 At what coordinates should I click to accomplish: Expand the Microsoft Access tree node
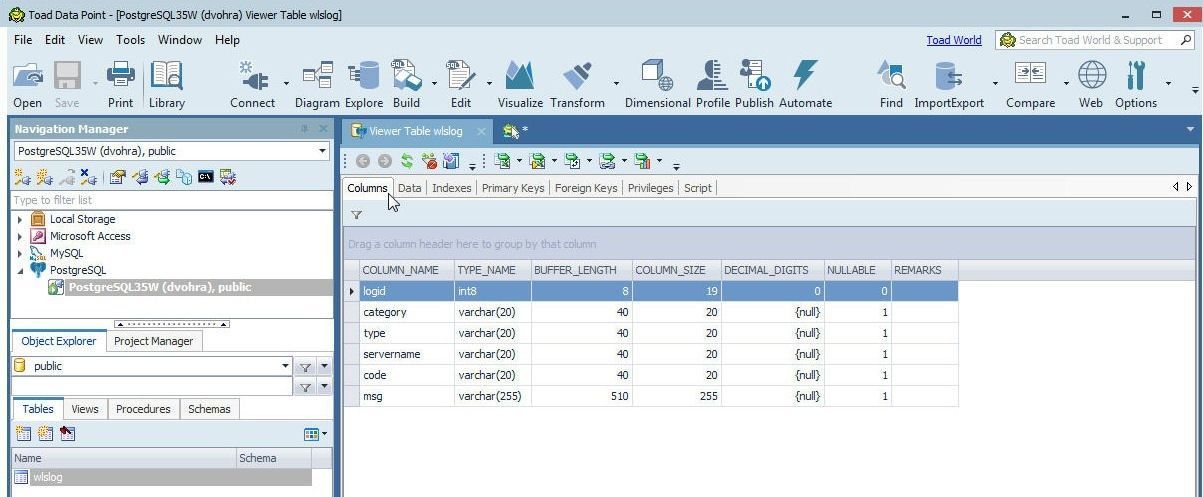(x=20, y=236)
